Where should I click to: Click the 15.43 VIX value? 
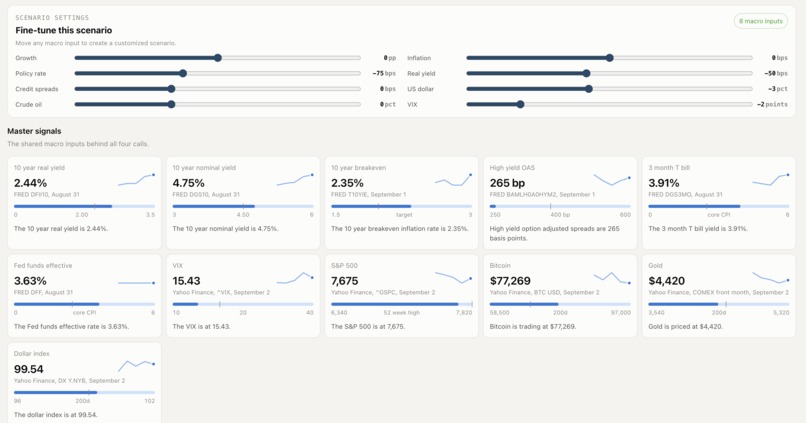(x=187, y=281)
